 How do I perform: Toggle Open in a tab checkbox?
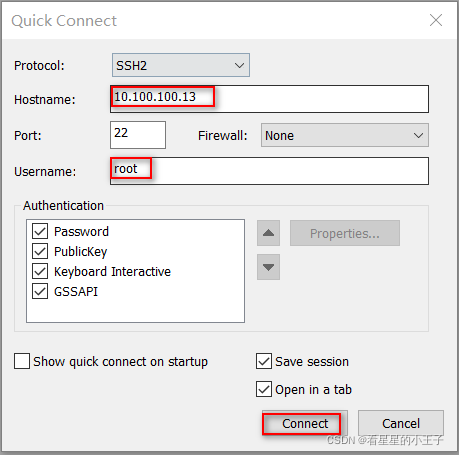tap(264, 389)
